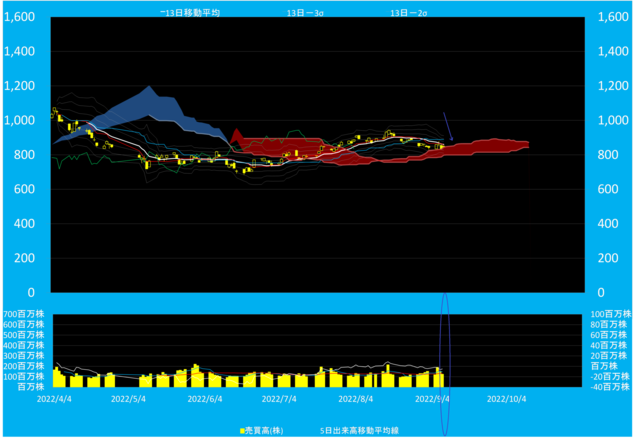Click the 100百万株 right volume axis label
Viewport: 640px width, 439px height.
612,314
